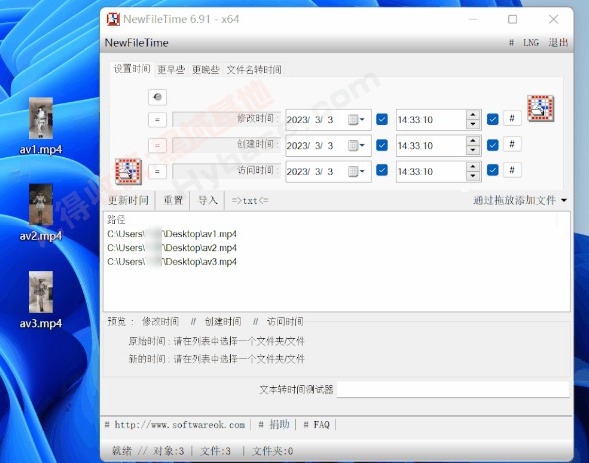Decrease the 修改时间 time with the down arrow
589x463 pixels.
pos(473,124)
